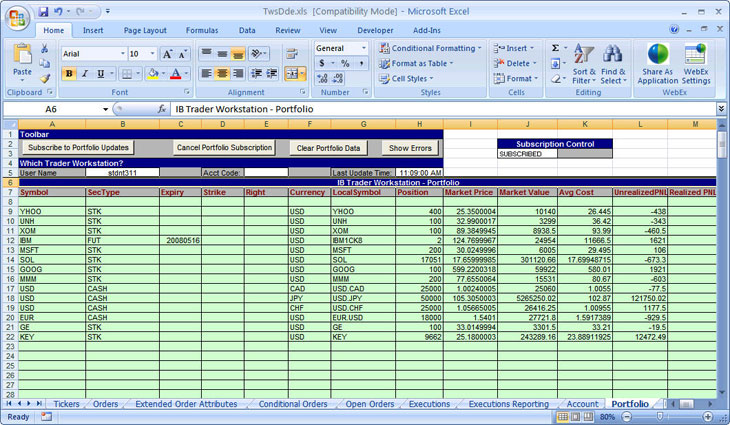Screen dimensions: 730x425
Task: Click the Shrink Font icon
Action: coord(182,54)
